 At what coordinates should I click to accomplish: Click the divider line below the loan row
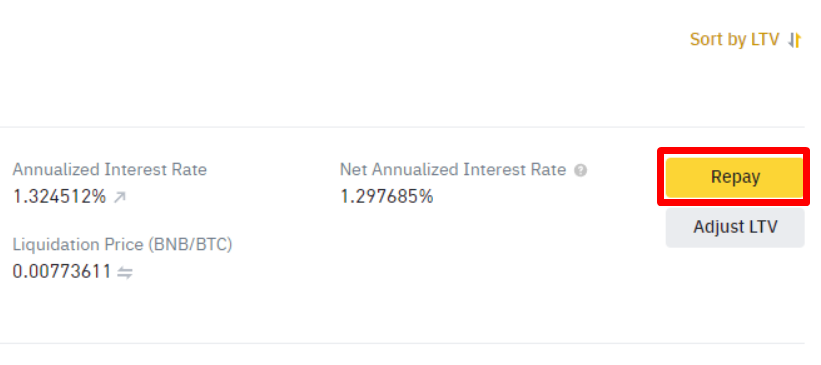[x=402, y=344]
